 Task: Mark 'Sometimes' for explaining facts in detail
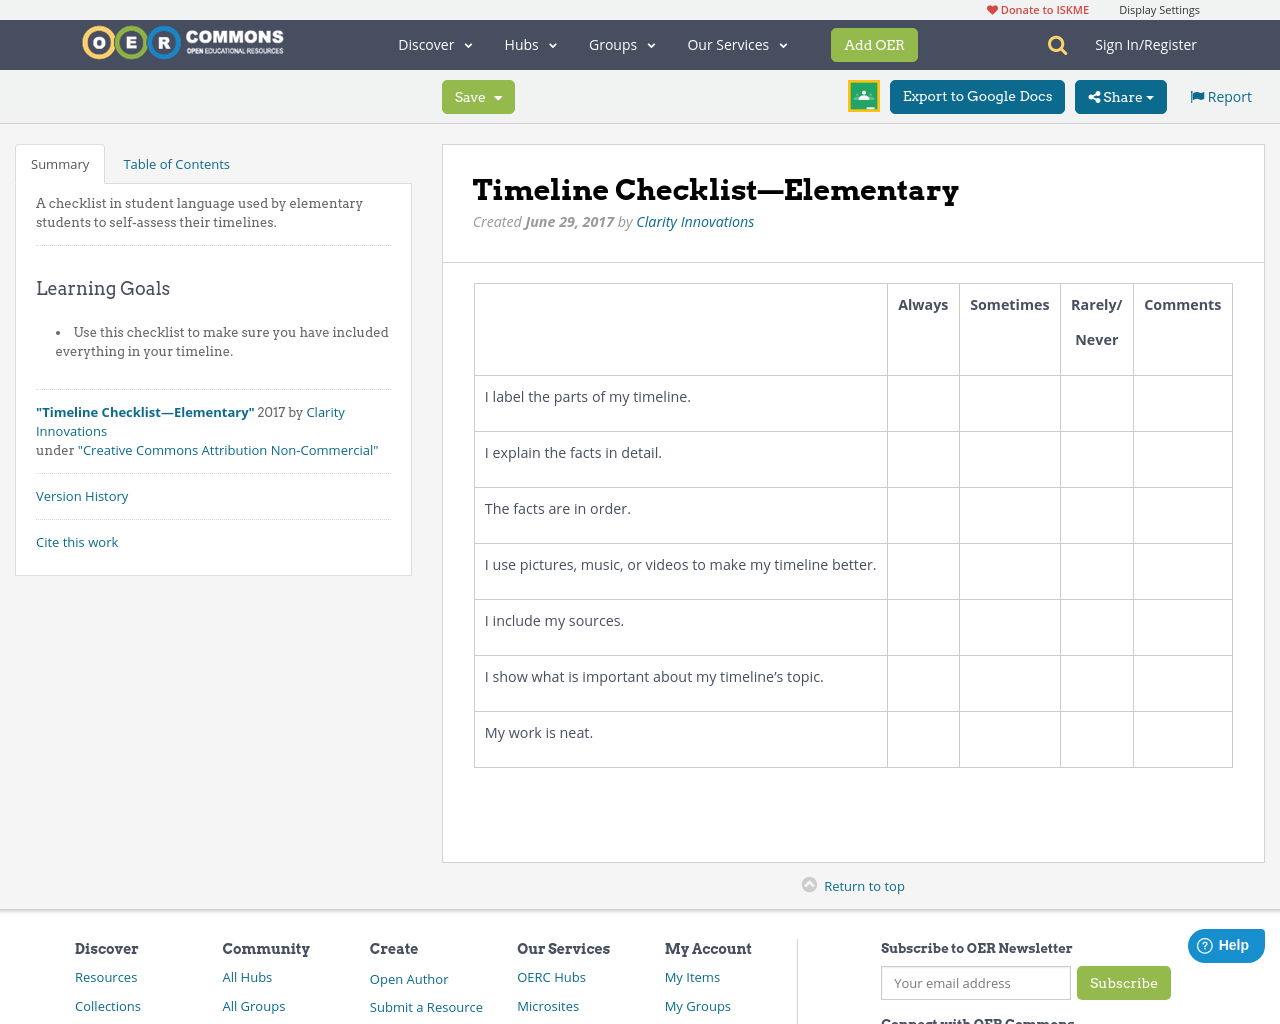(1009, 459)
